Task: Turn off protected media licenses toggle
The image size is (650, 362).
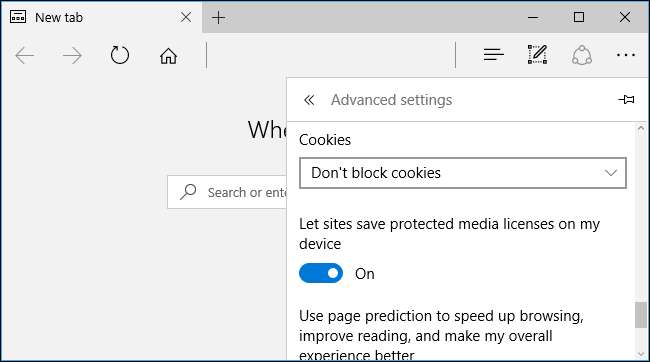Action: (321, 273)
